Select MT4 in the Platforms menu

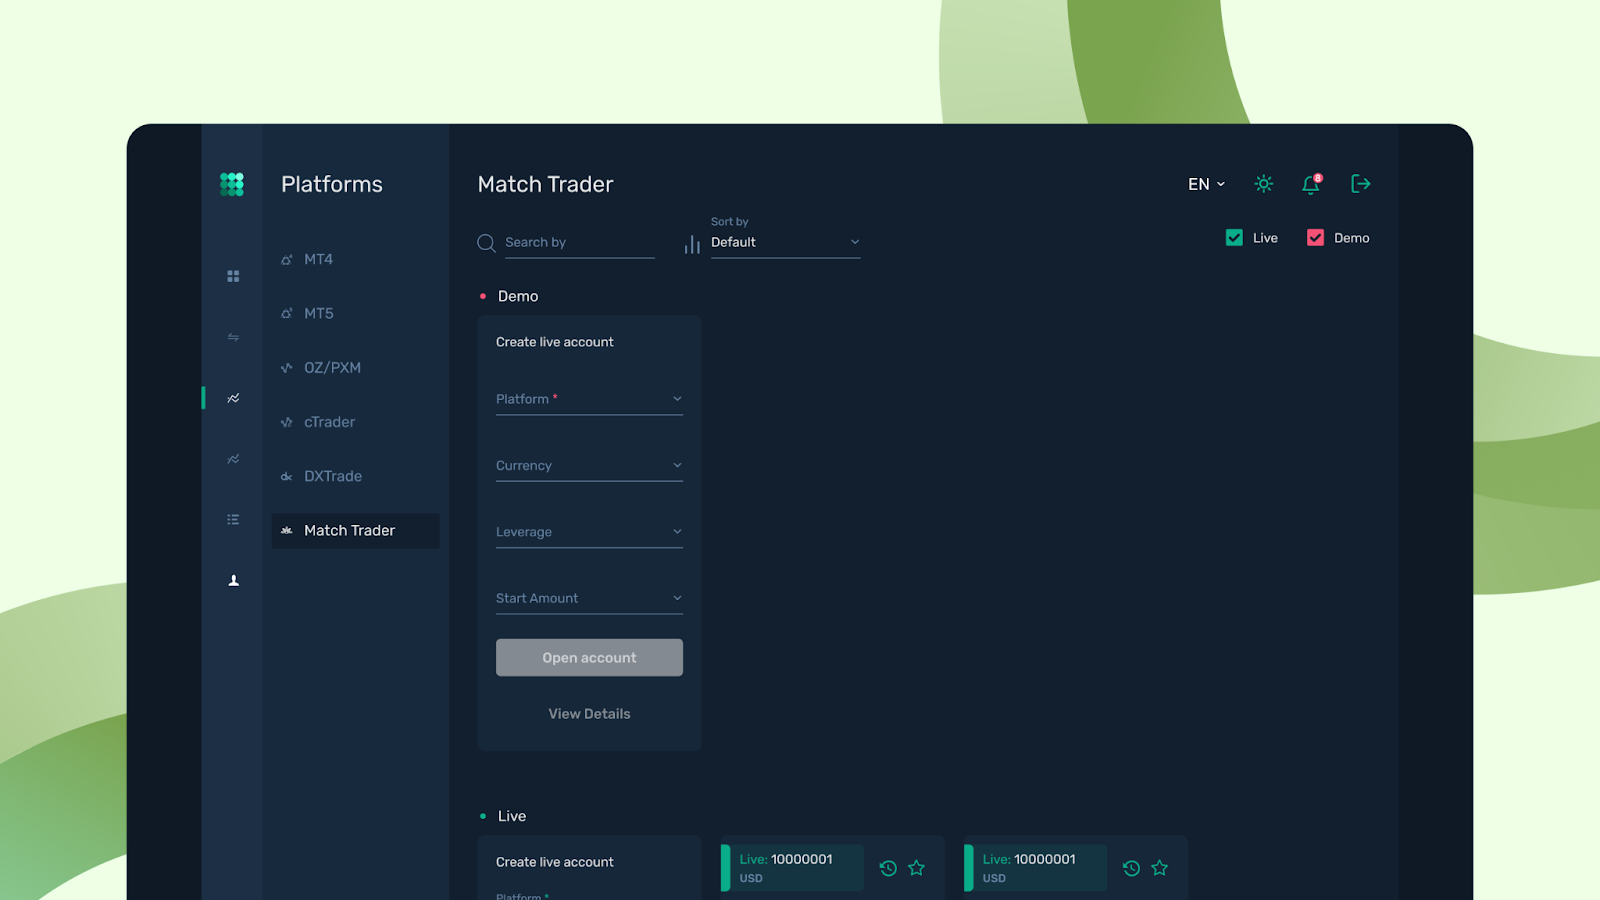[355, 259]
